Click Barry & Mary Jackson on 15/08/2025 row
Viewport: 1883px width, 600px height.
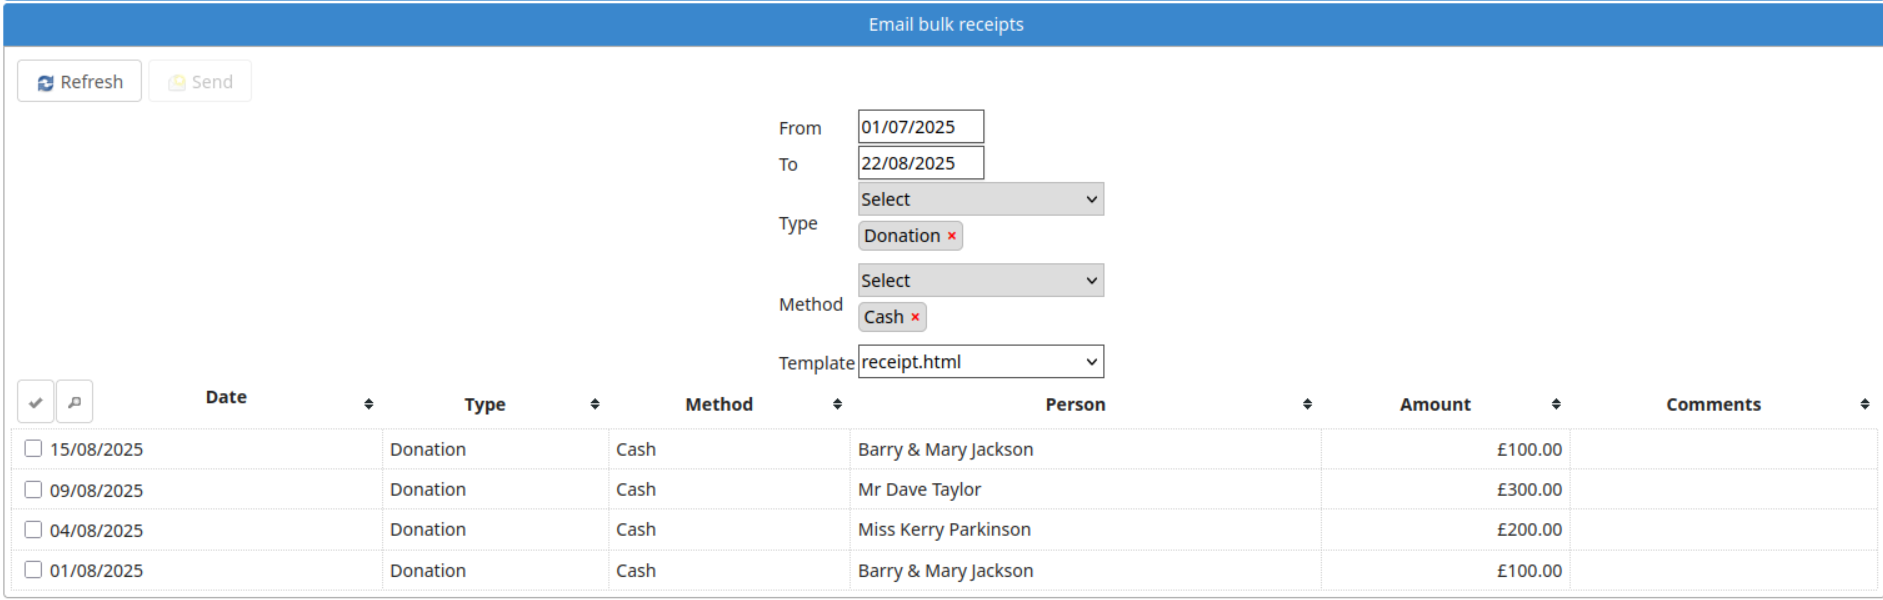coord(945,449)
